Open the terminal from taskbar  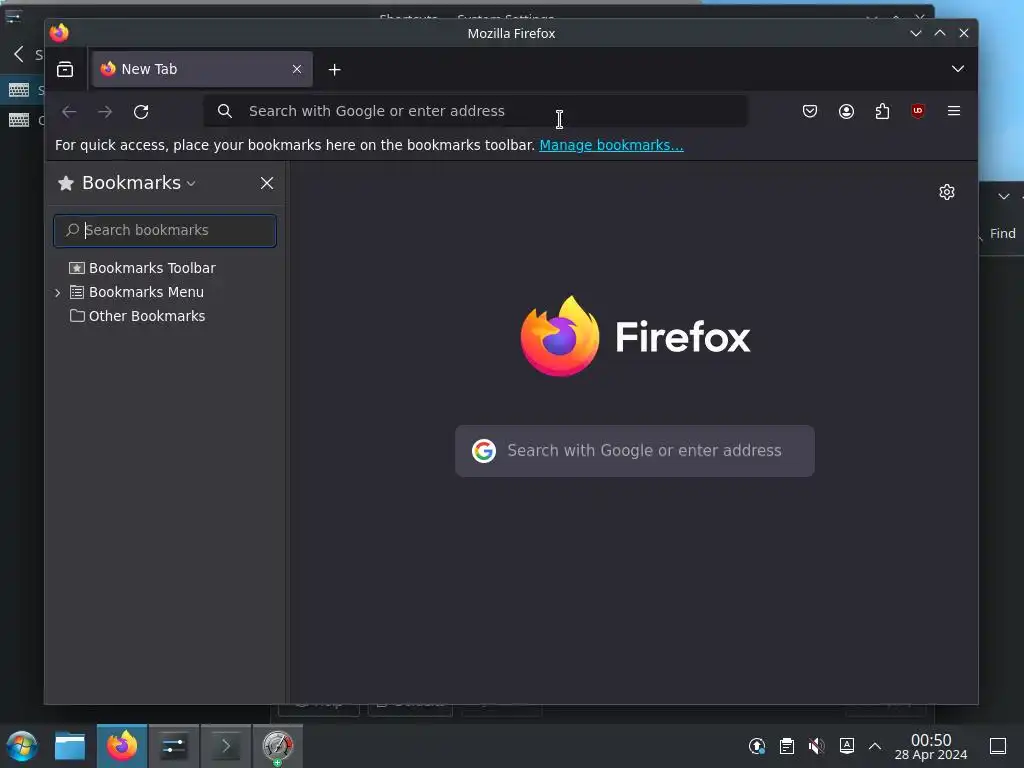(x=225, y=746)
